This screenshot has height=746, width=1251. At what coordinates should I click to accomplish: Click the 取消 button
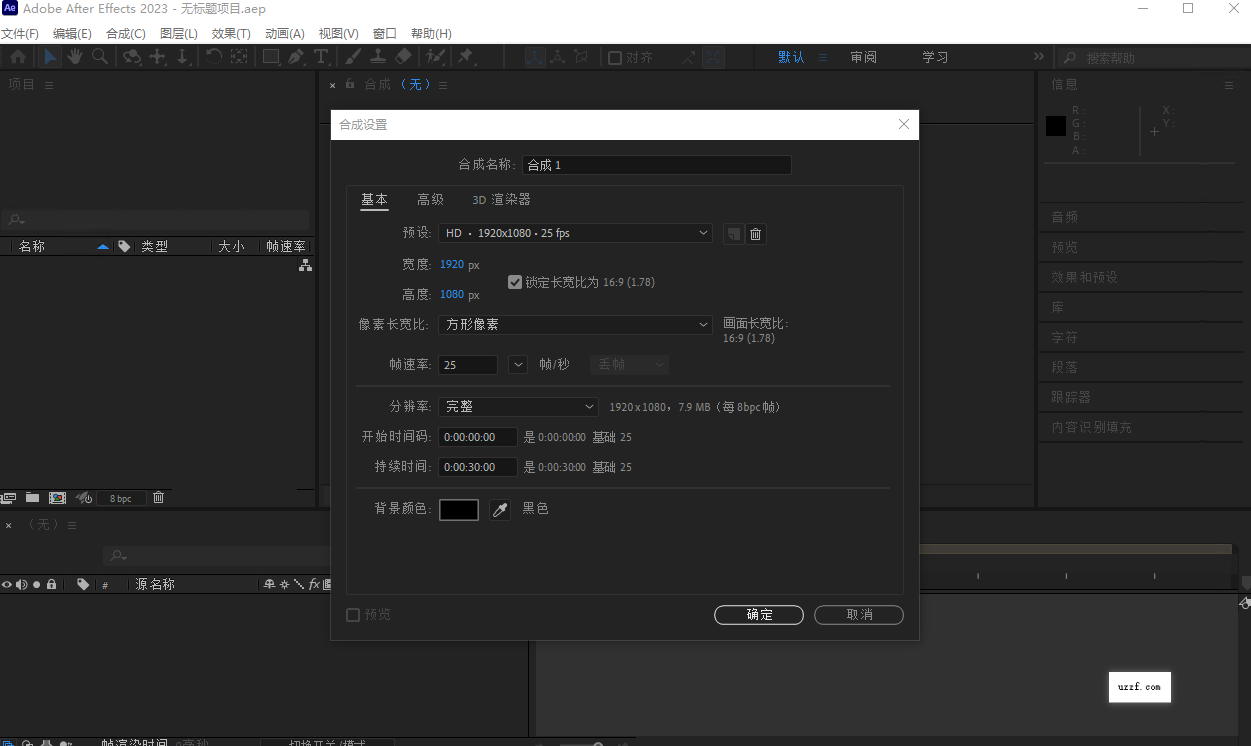click(x=858, y=615)
